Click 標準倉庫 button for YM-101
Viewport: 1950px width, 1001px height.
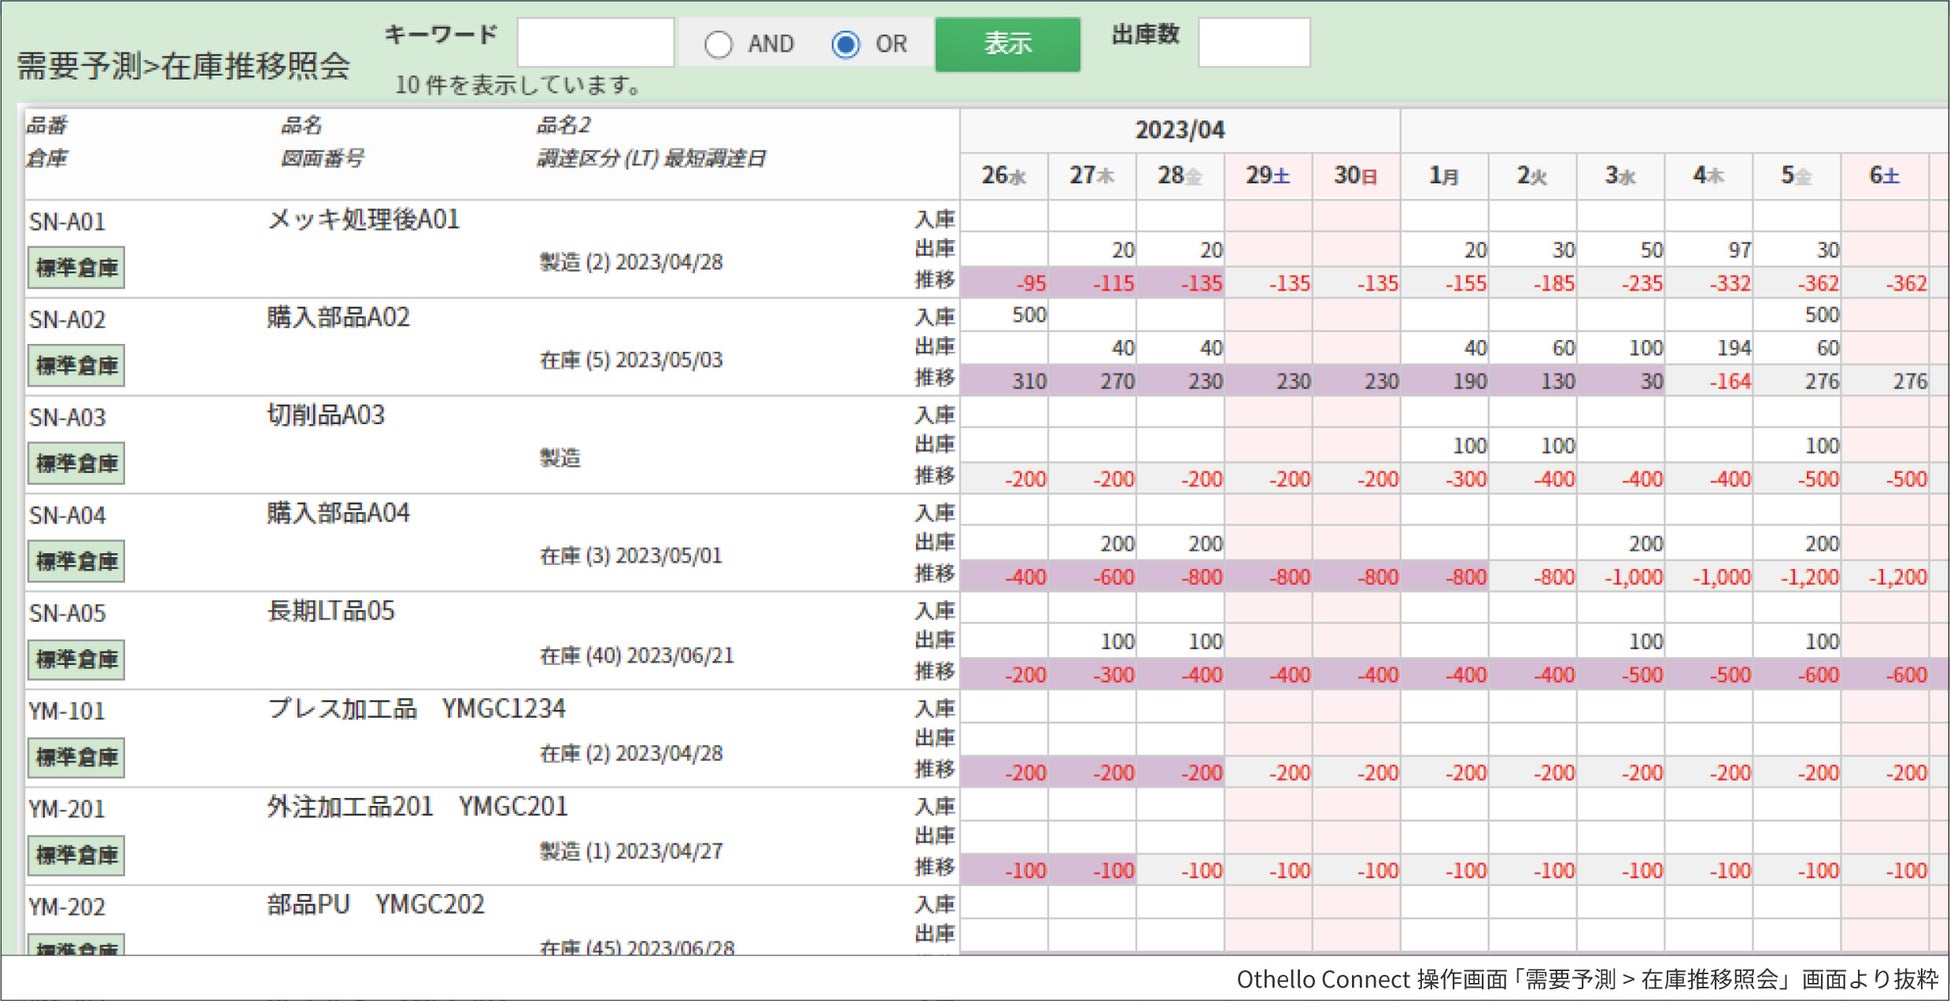[76, 758]
